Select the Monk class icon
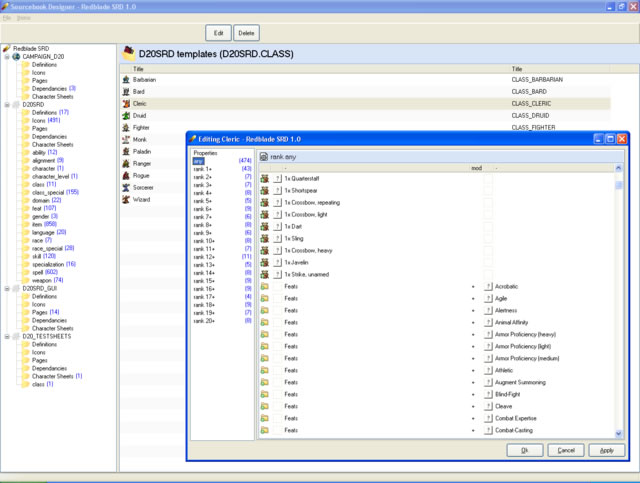The image size is (640, 483). pos(126,140)
